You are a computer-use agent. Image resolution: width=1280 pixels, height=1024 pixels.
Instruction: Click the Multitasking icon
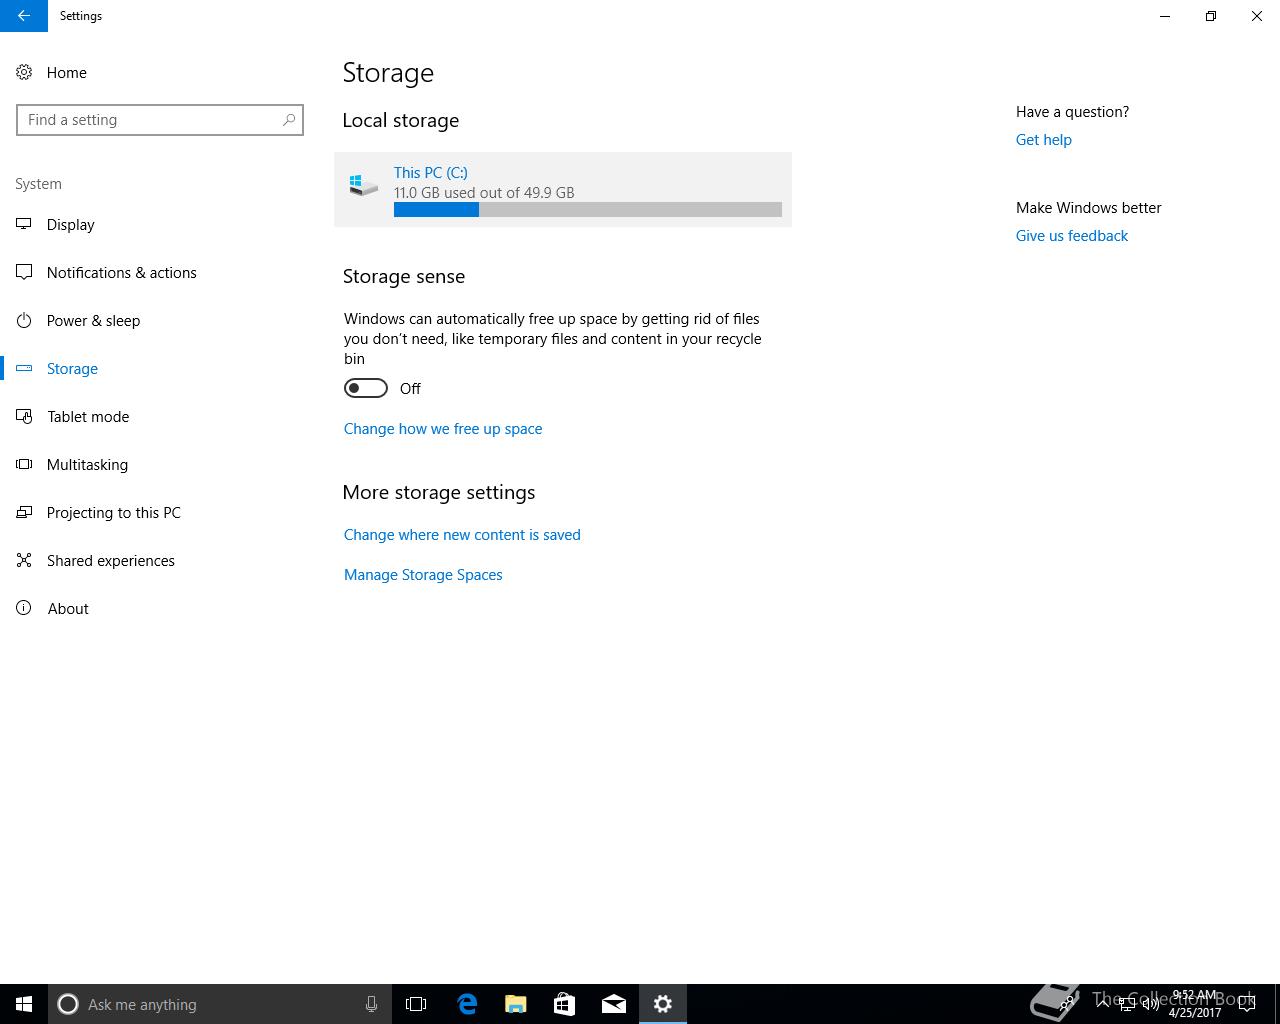pos(24,464)
